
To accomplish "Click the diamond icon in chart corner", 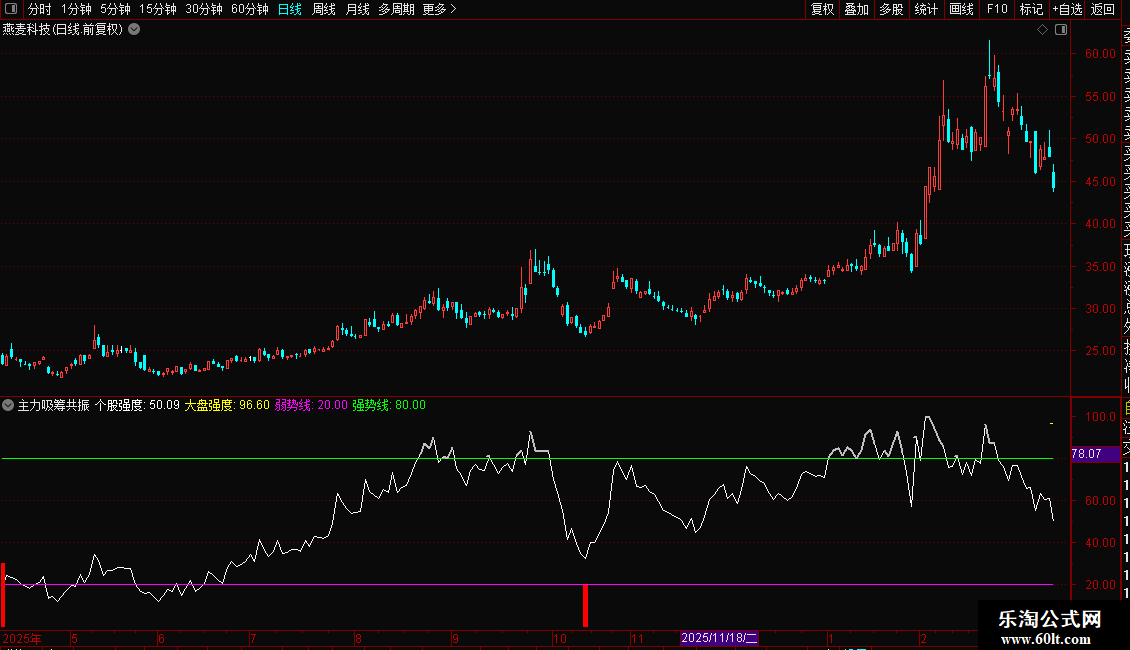I will click(1042, 30).
